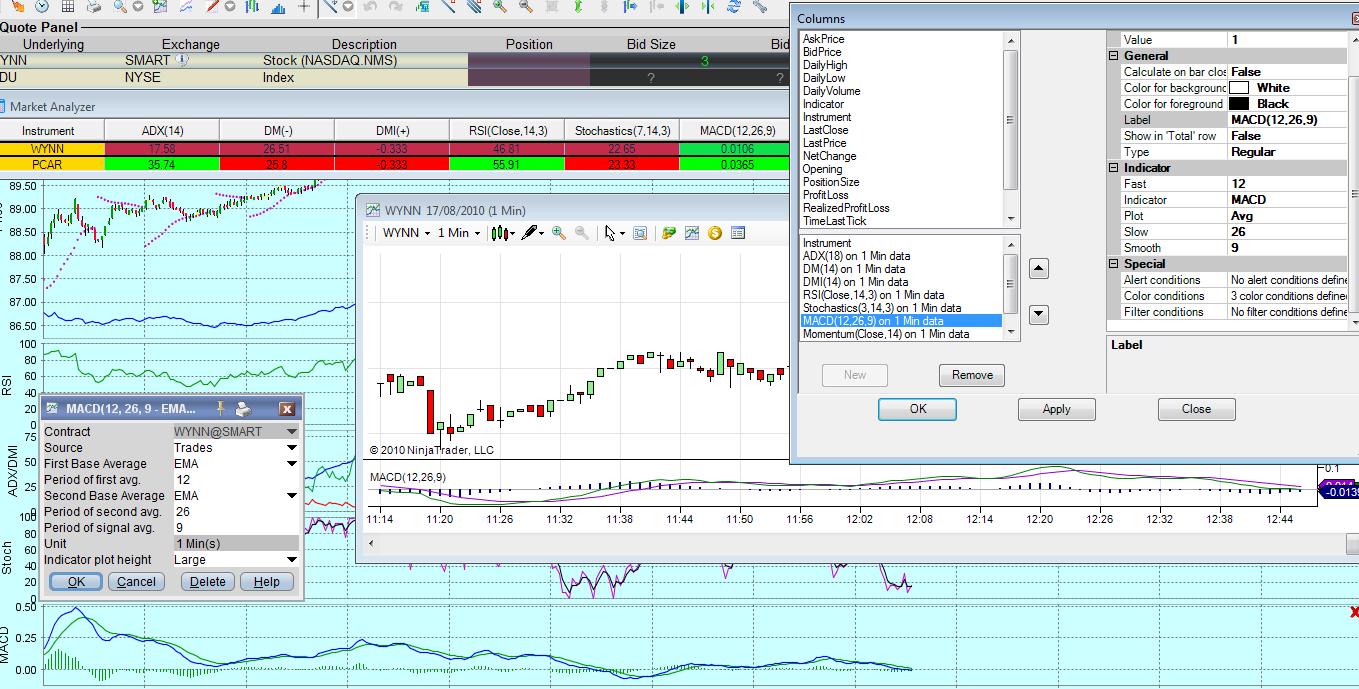Click the green zoom-in magnifier in top toolbar
Image resolution: width=1359 pixels, height=689 pixels.
click(x=499, y=8)
